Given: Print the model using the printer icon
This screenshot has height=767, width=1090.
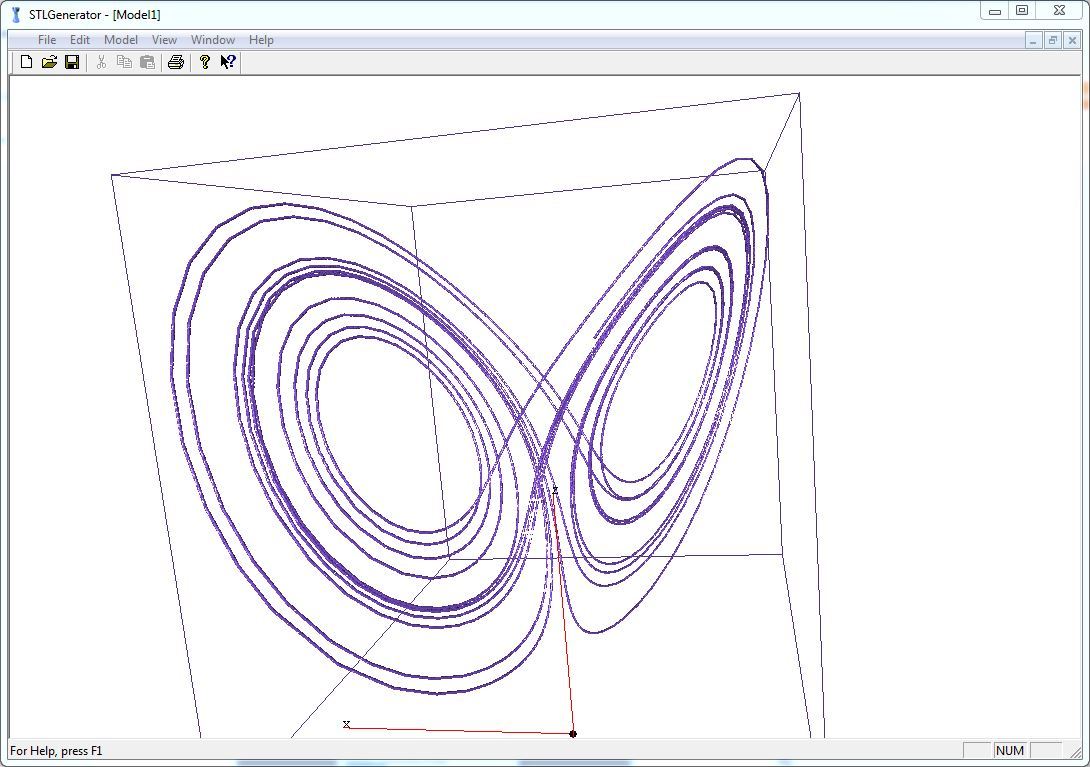Looking at the screenshot, I should (x=176, y=62).
